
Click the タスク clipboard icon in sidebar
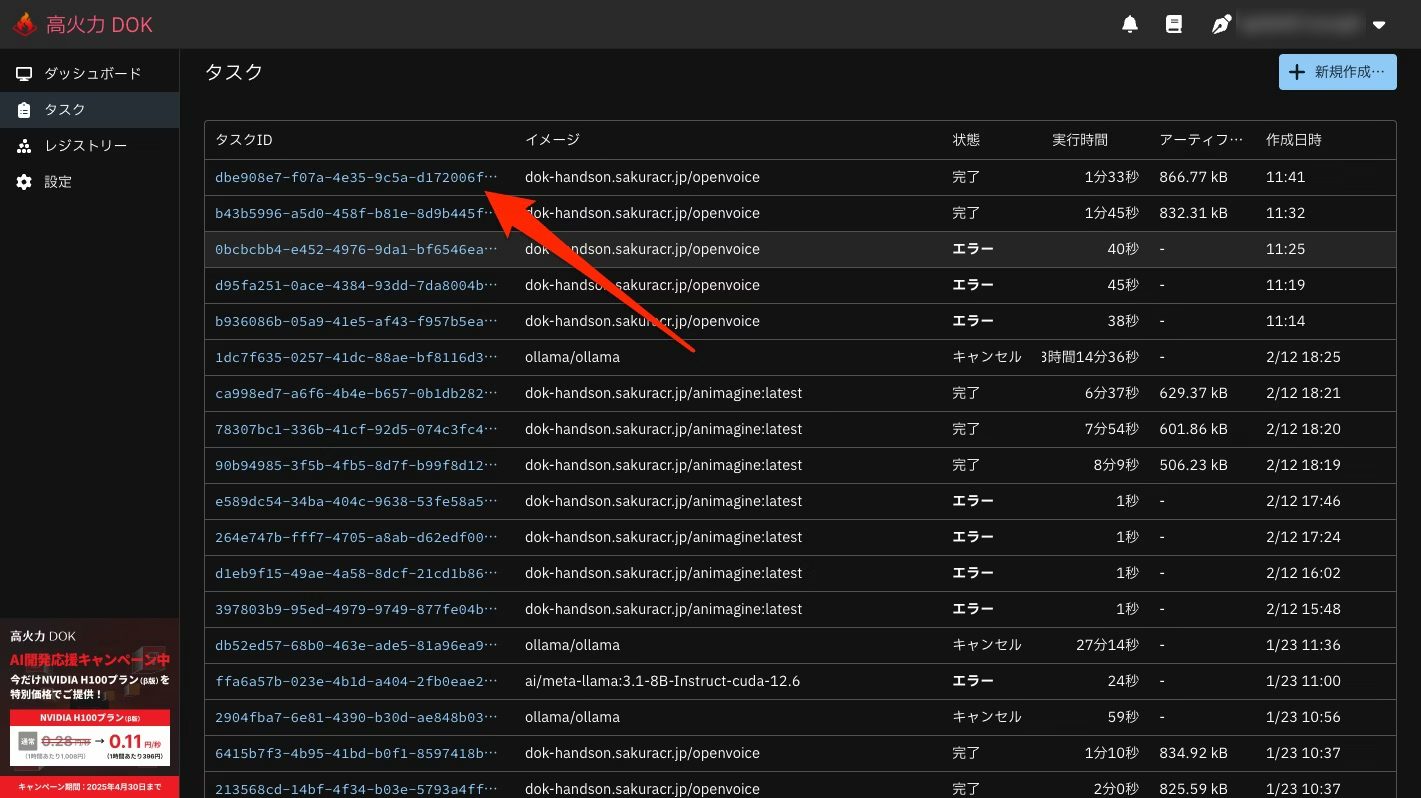[x=24, y=110]
